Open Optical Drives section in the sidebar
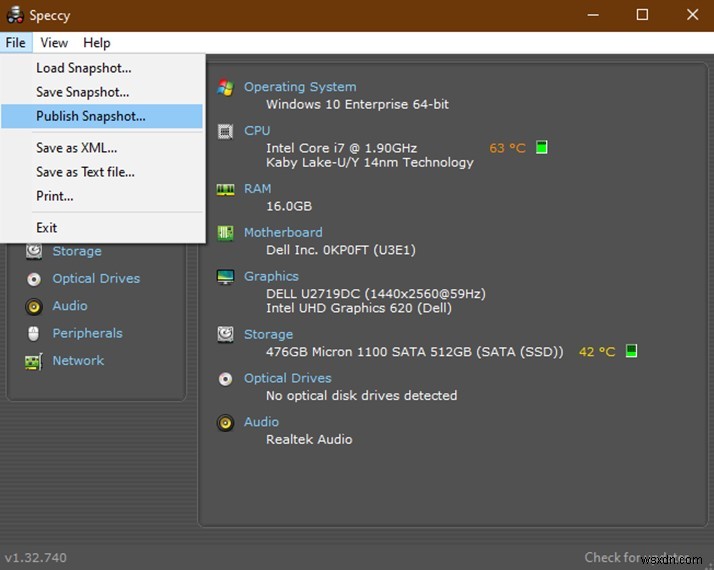The height and width of the screenshot is (570, 714). (x=96, y=278)
